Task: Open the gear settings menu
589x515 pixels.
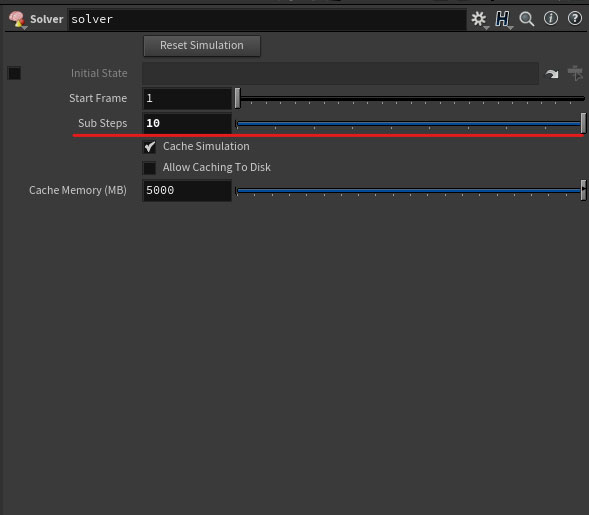Action: click(x=479, y=19)
